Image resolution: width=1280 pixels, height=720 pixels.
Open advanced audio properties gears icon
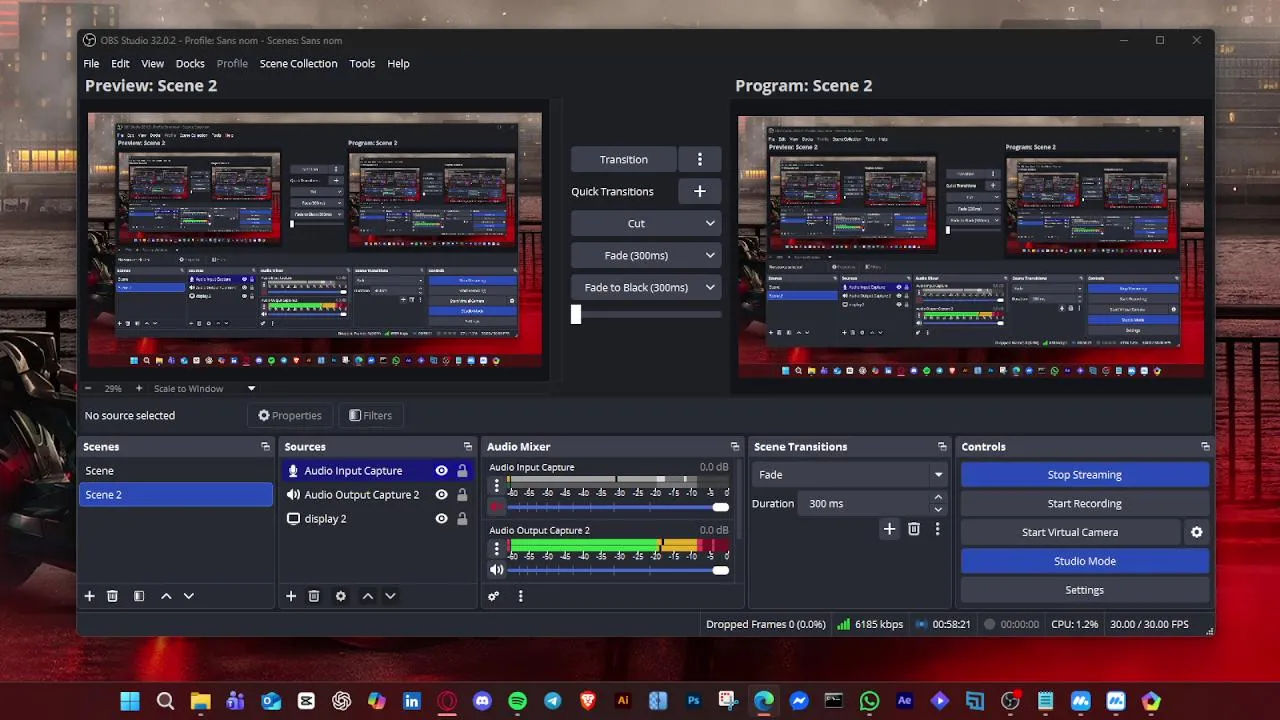pos(493,596)
